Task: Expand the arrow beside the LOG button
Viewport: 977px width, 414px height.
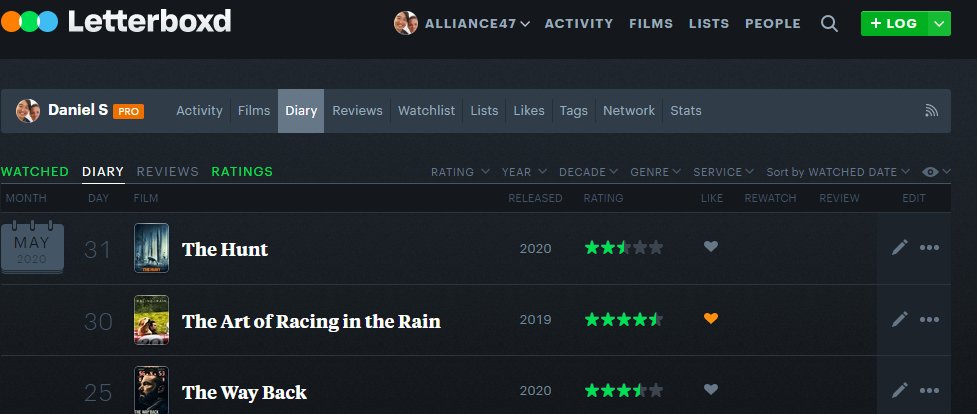Action: coord(940,24)
